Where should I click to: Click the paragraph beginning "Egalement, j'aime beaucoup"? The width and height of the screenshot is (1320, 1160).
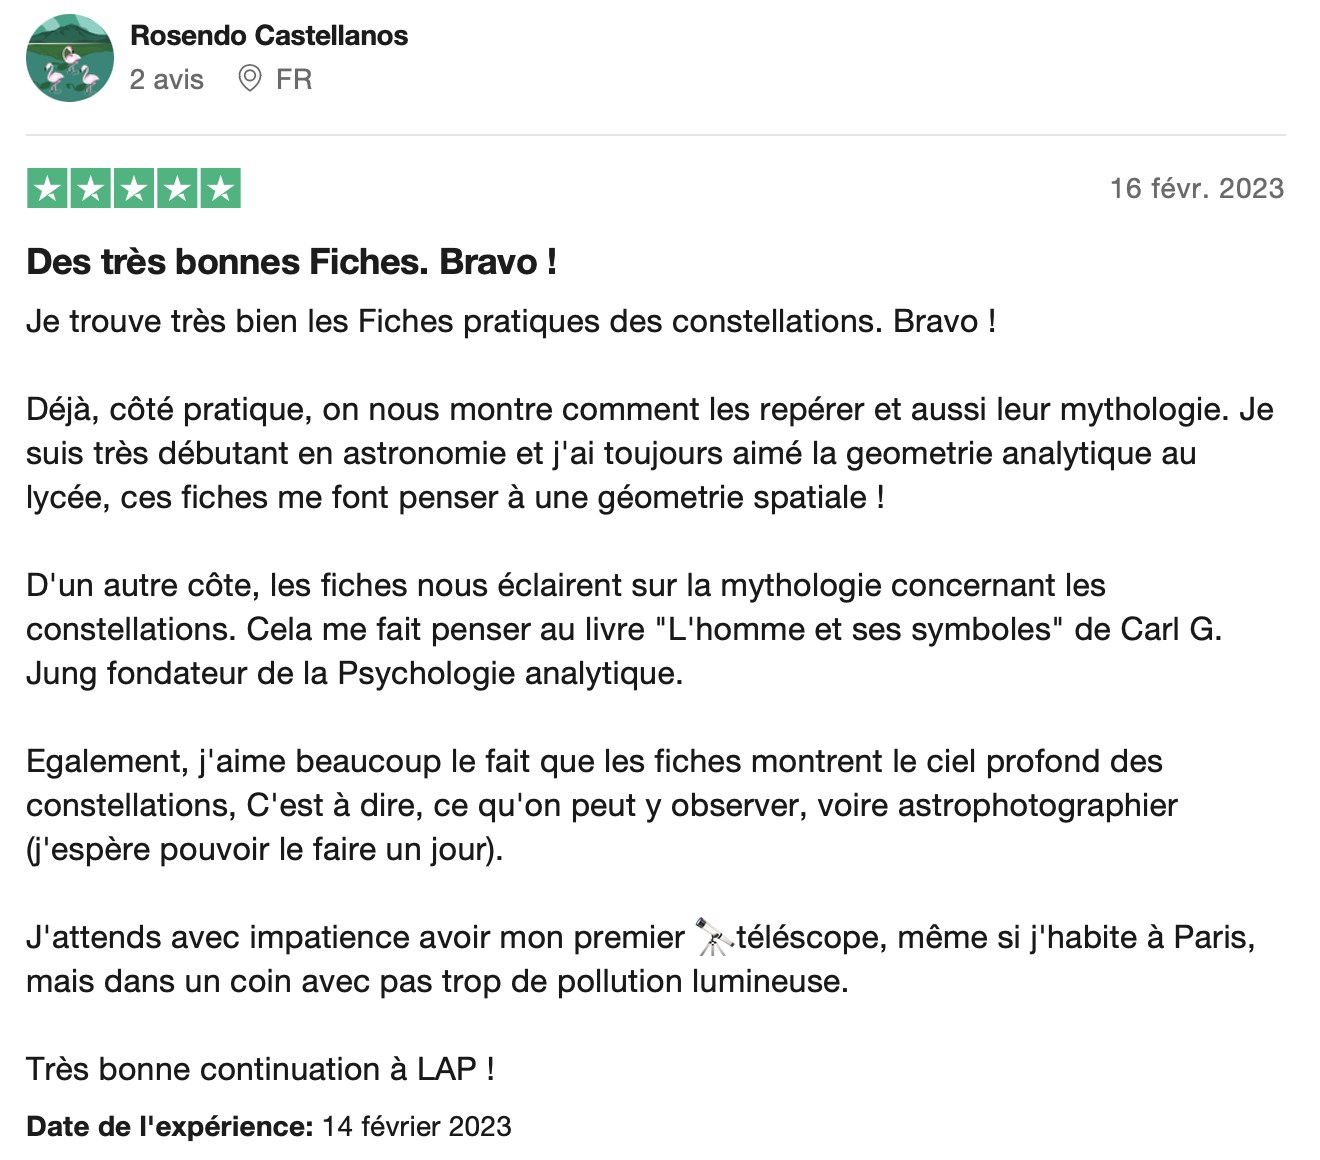[600, 805]
